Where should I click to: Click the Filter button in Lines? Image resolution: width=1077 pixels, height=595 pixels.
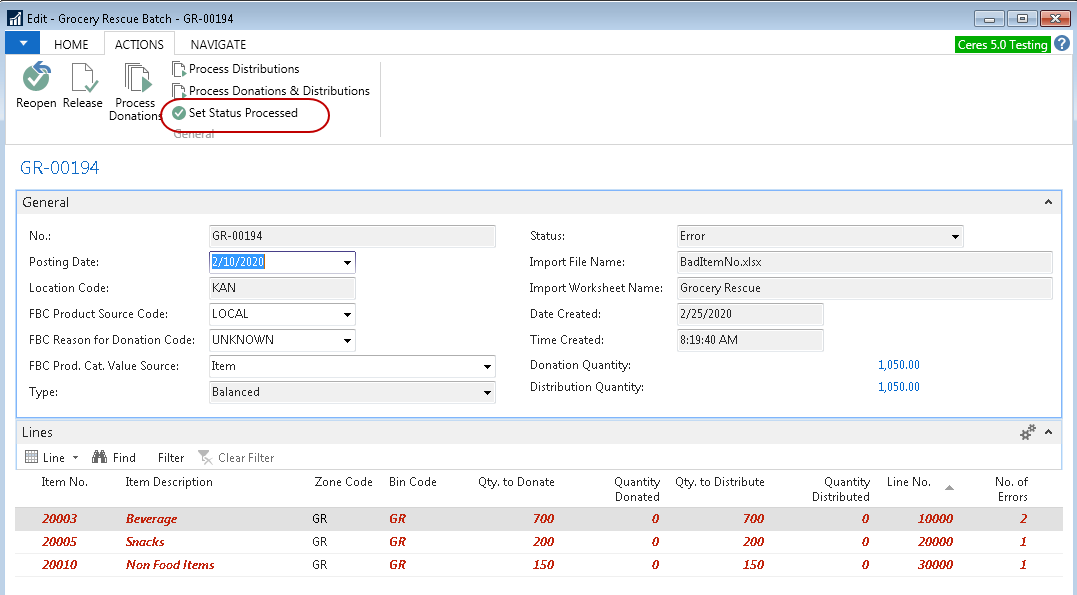[171, 458]
